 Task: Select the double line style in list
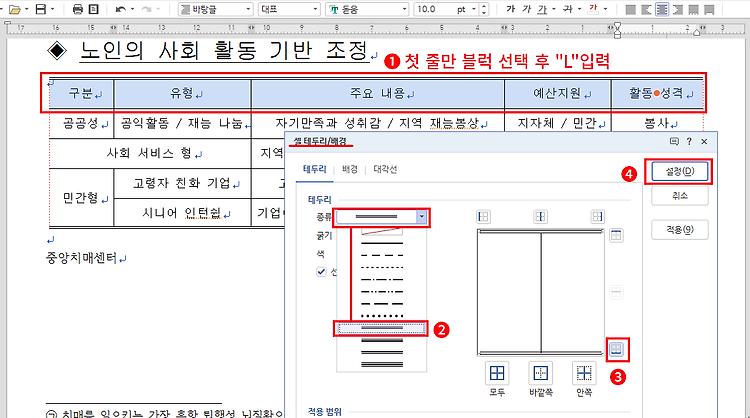[x=382, y=328]
